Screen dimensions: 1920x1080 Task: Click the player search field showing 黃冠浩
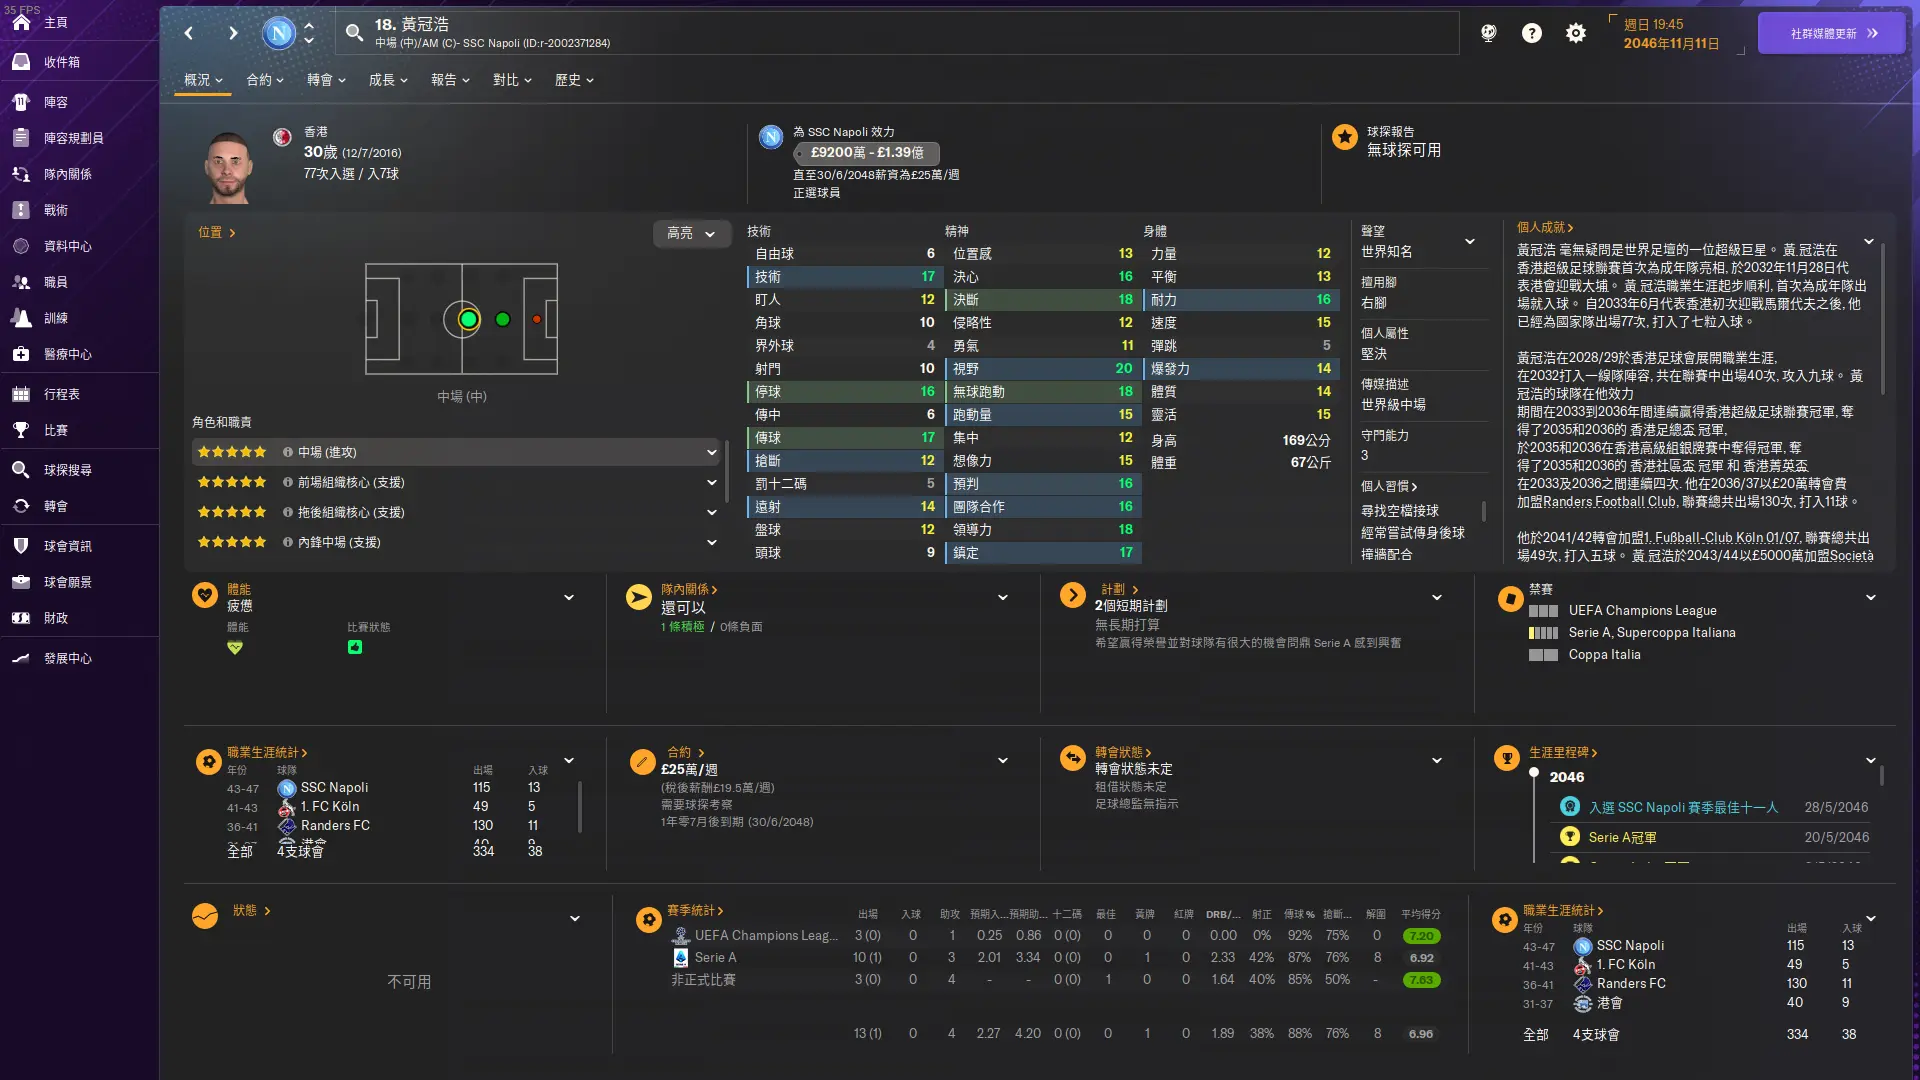click(897, 33)
